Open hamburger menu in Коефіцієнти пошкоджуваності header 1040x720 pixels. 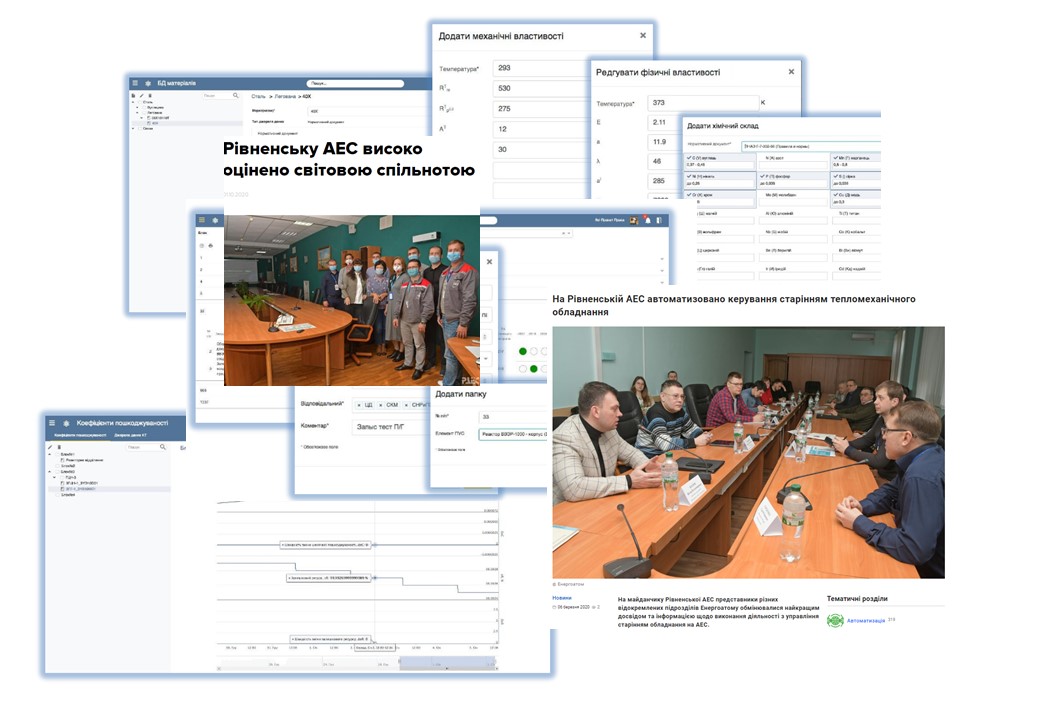pos(52,423)
